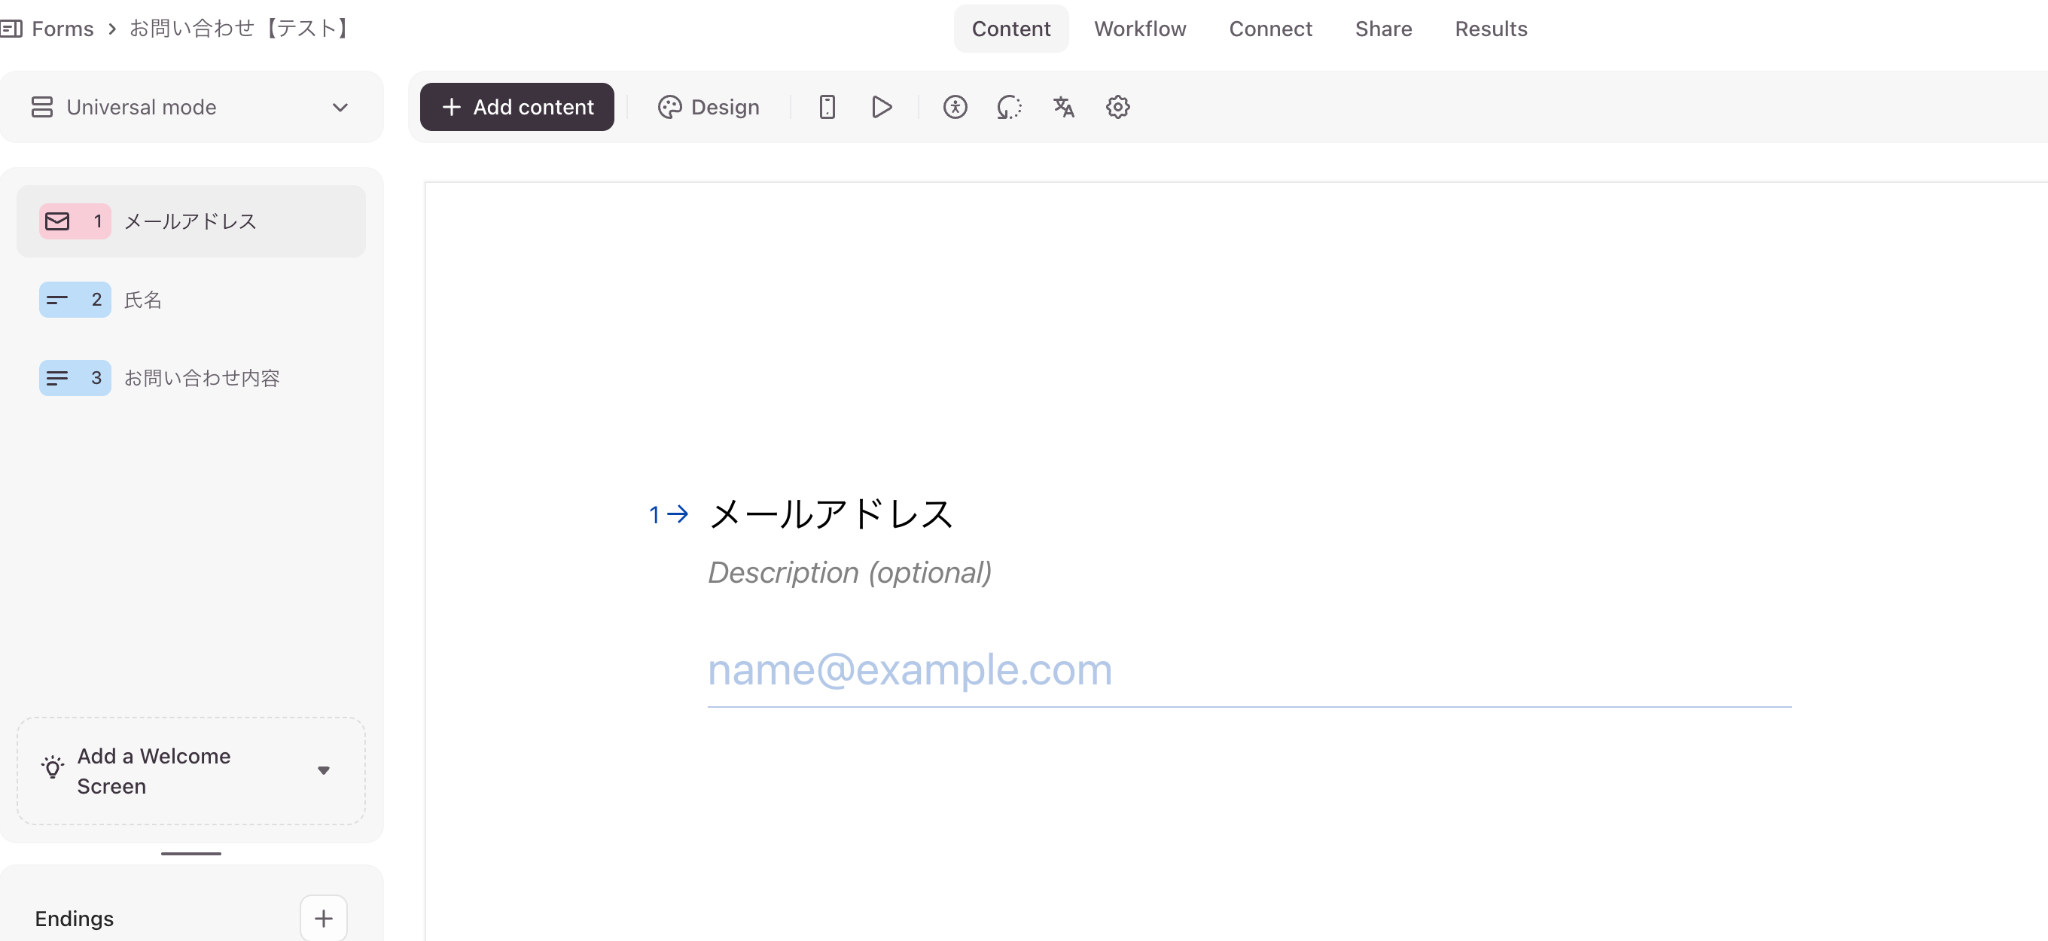Click the play preview icon
Image resolution: width=2048 pixels, height=941 pixels.
coord(881,107)
